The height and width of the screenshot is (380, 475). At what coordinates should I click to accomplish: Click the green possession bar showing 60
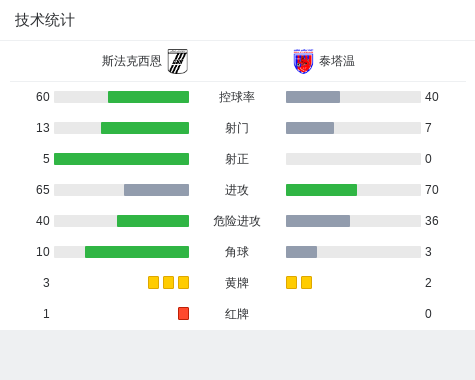click(x=148, y=97)
